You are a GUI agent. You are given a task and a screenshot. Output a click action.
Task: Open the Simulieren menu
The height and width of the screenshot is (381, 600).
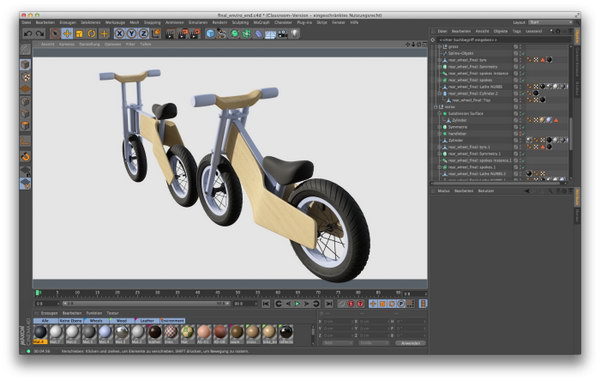[x=198, y=23]
